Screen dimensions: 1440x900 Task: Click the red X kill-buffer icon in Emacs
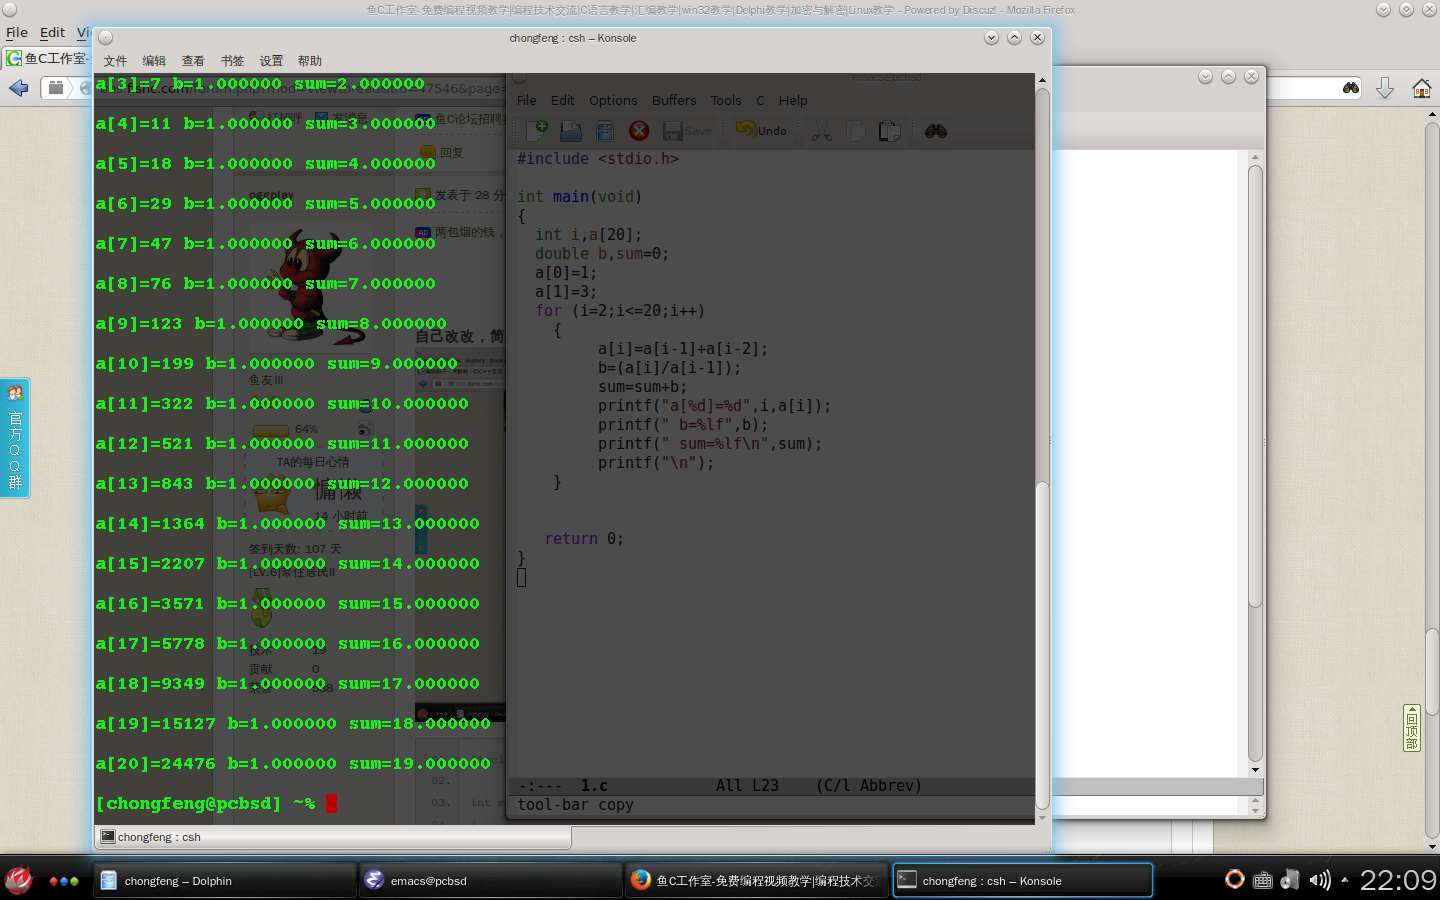(639, 131)
